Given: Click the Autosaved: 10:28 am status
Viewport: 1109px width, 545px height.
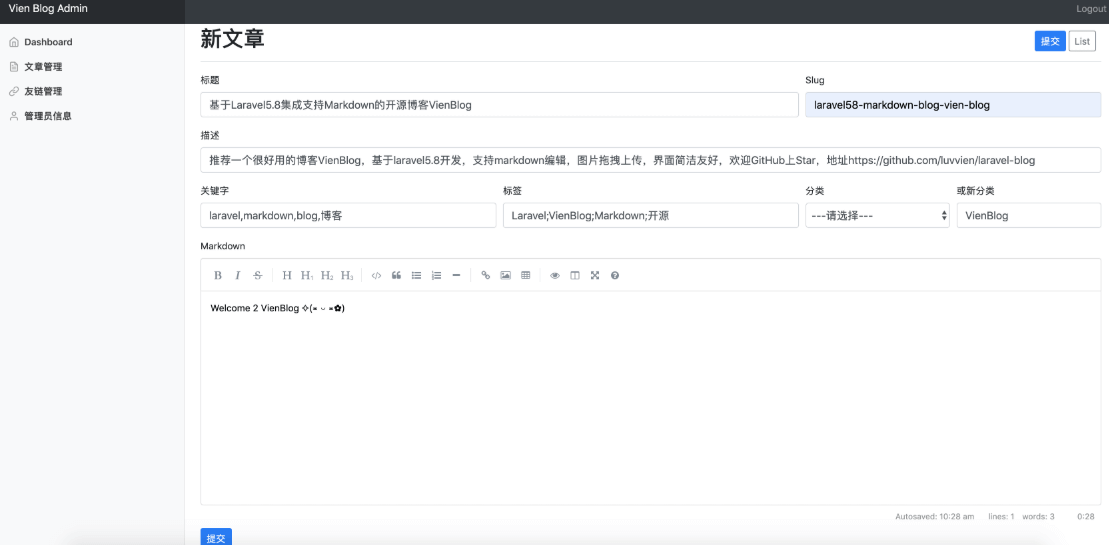Looking at the screenshot, I should click(934, 517).
